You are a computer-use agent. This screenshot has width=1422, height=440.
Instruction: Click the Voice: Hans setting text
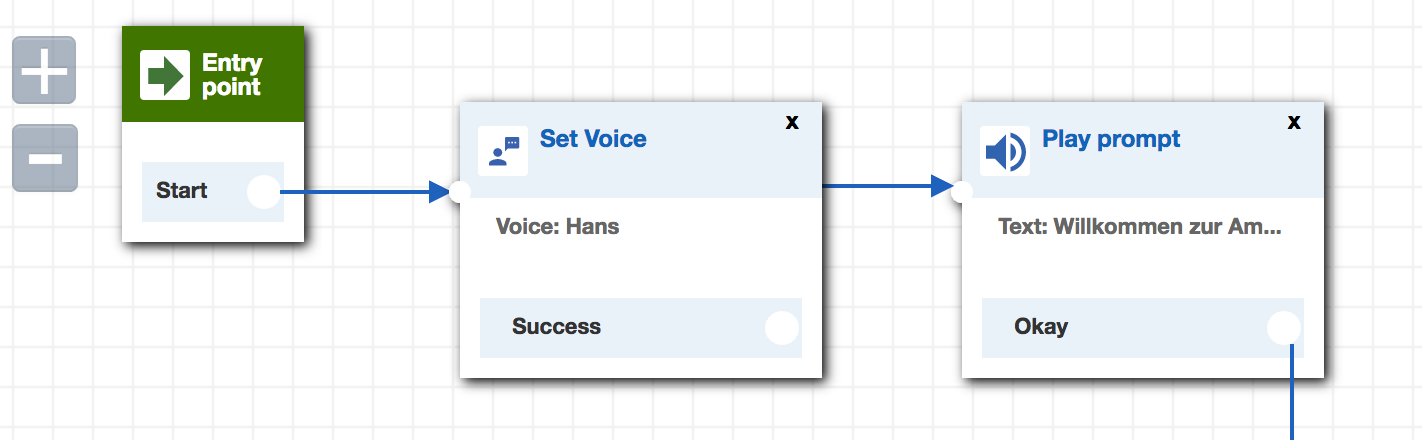[558, 227]
